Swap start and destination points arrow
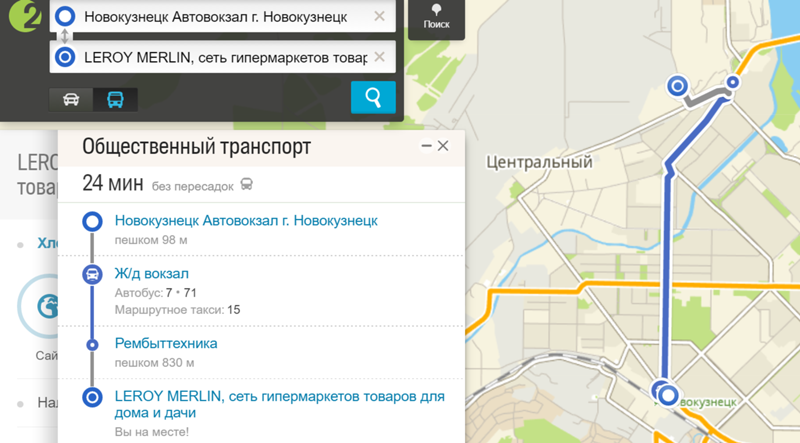800x443 pixels. click(65, 36)
